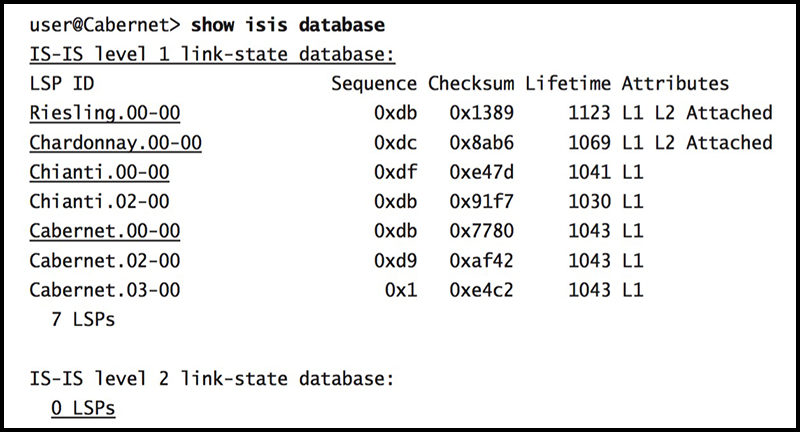This screenshot has height=432, width=800.
Task: Click the level 2 link-state database heading
Action: click(x=212, y=379)
